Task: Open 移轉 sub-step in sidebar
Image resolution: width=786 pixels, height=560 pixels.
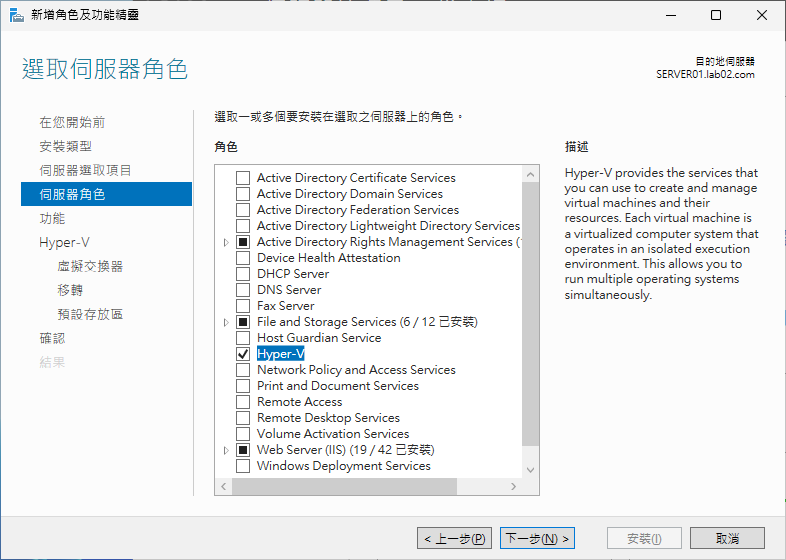Action: coord(70,290)
